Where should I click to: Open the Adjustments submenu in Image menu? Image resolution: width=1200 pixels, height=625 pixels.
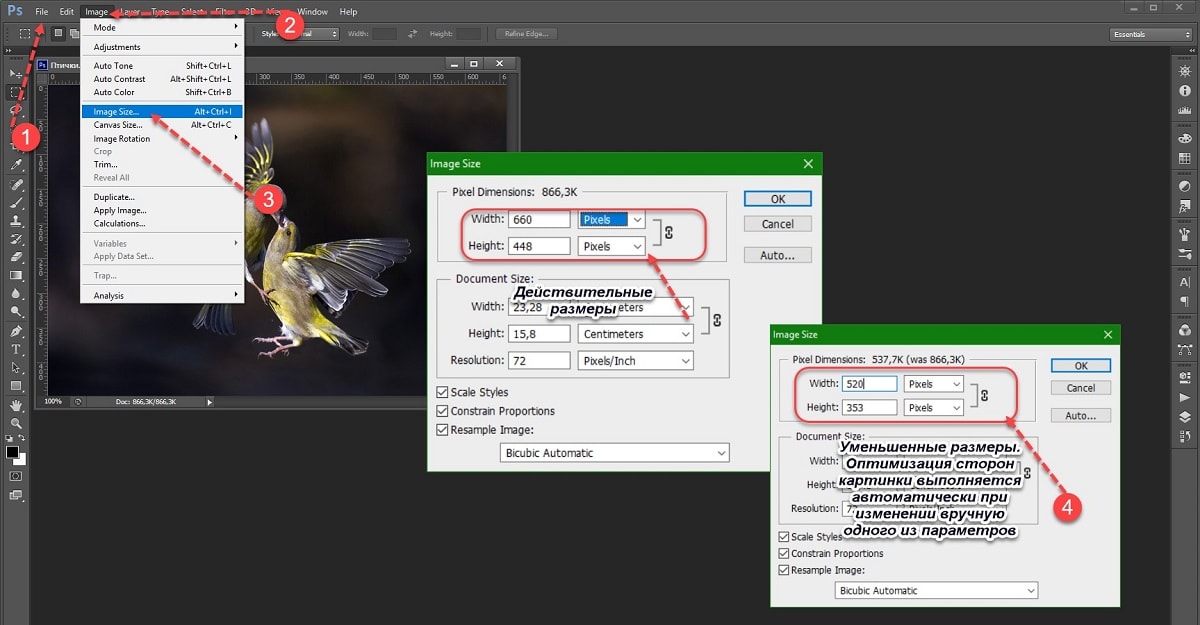(x=161, y=46)
